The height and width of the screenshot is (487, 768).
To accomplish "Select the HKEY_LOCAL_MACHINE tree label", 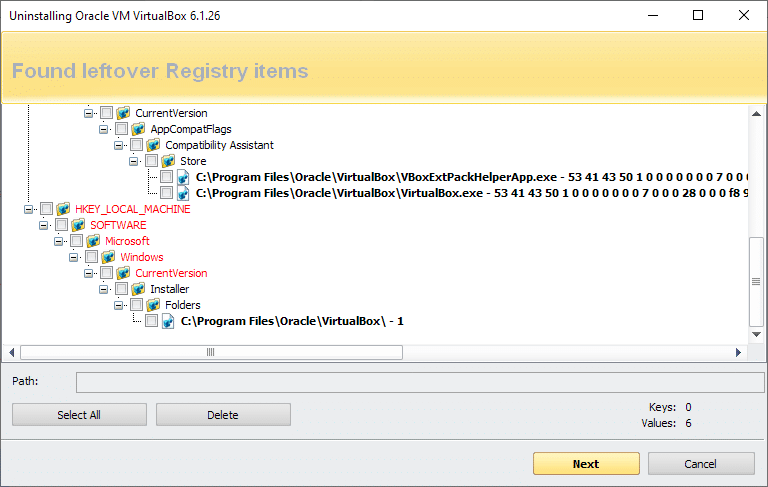I will click(133, 209).
